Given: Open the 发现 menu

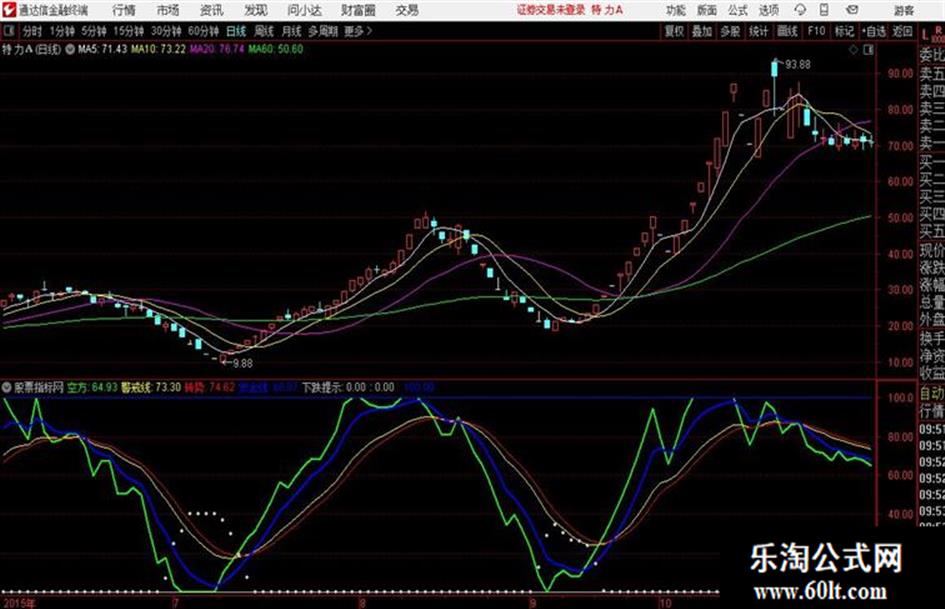Looking at the screenshot, I should click(x=256, y=10).
